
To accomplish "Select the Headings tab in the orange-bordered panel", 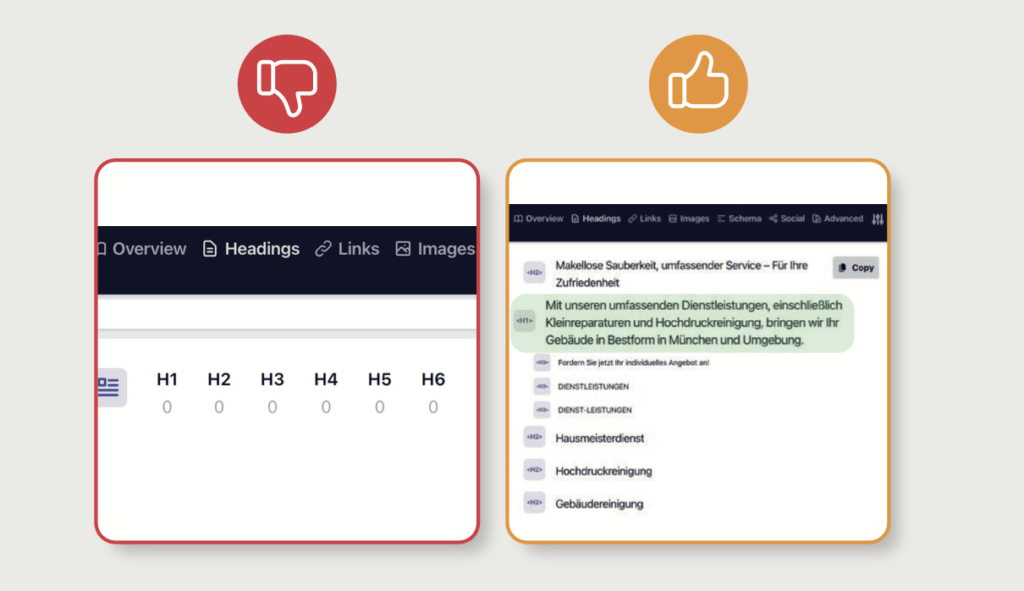I will pyautogui.click(x=596, y=219).
